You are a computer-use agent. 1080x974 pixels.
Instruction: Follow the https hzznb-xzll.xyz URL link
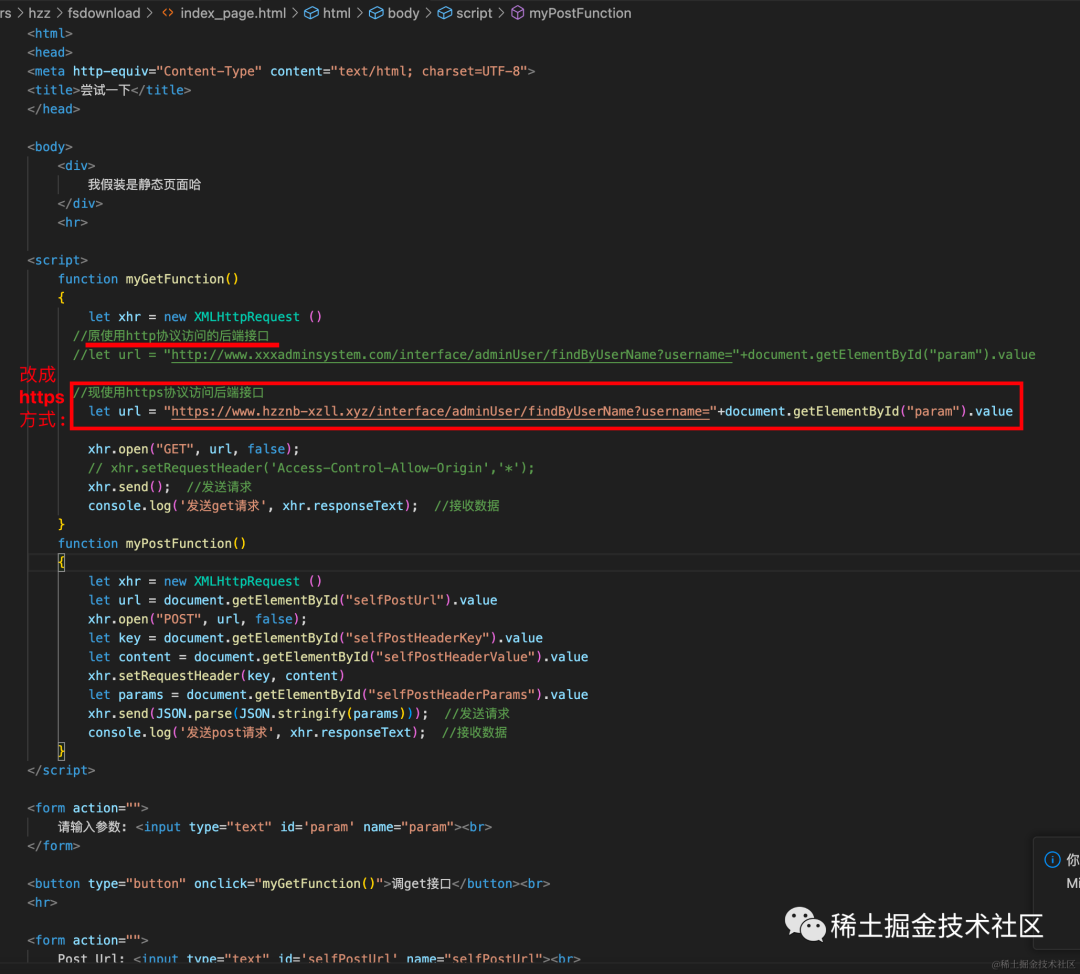[x=439, y=411]
